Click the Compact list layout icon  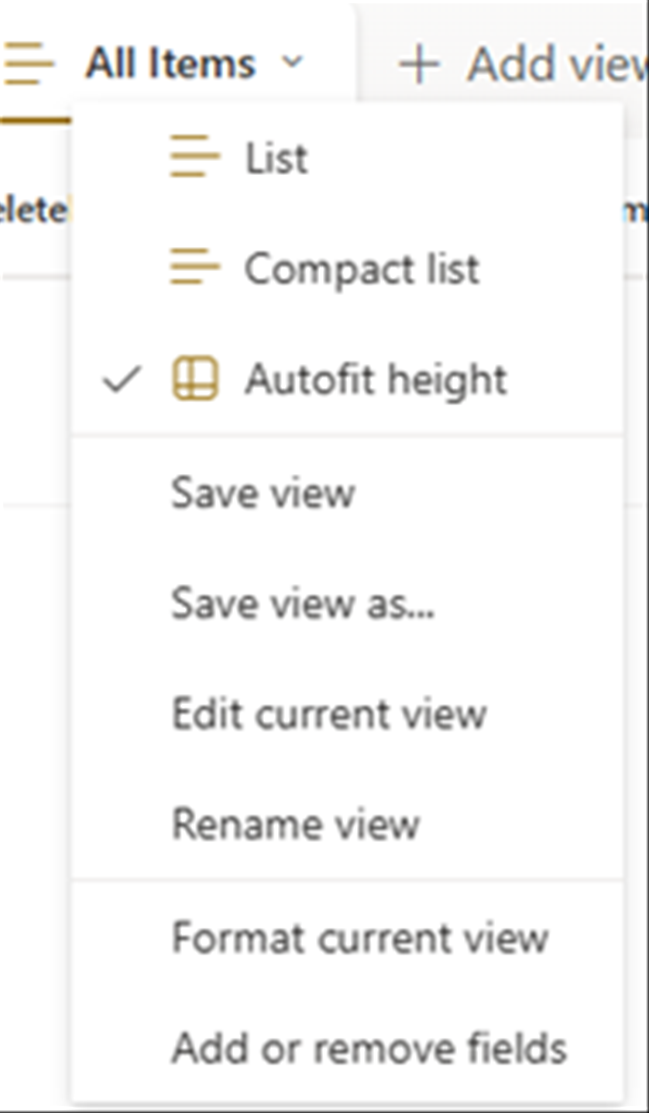tap(195, 268)
